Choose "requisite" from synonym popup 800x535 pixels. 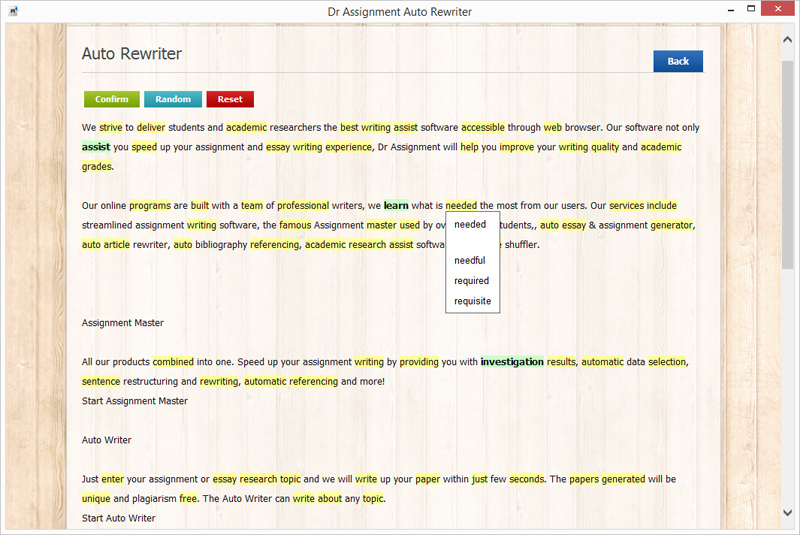[472, 301]
